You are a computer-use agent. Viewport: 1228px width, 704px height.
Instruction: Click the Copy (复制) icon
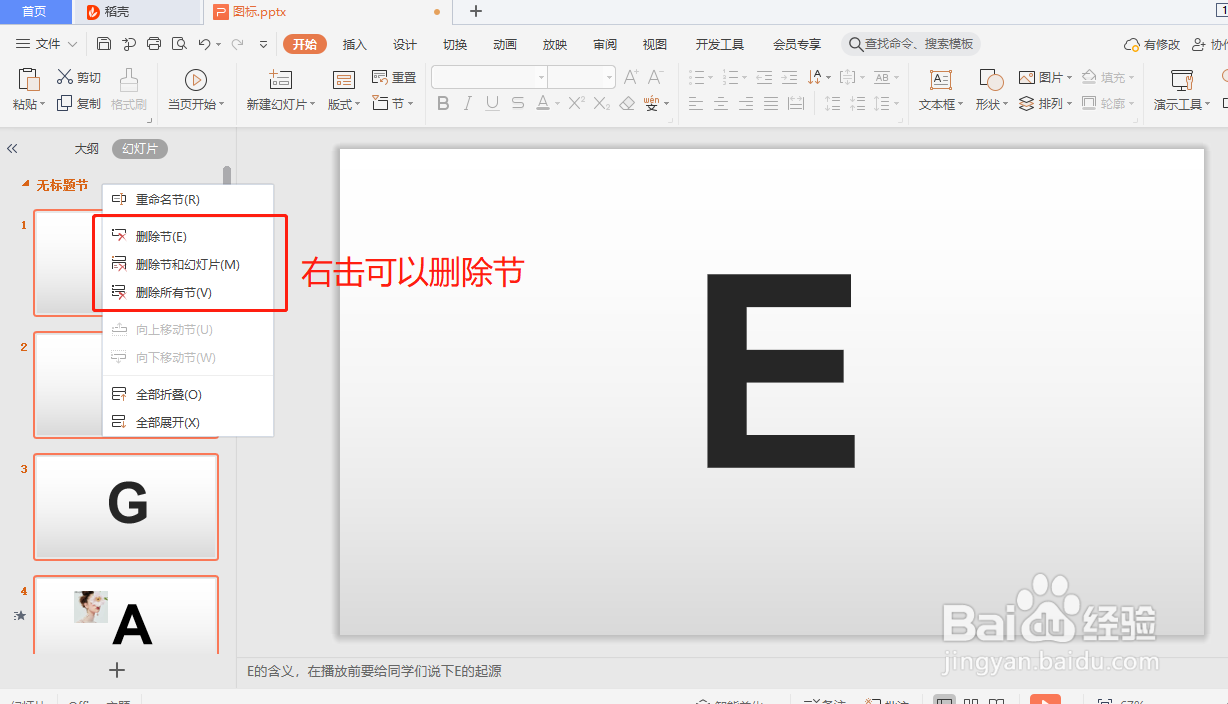click(x=65, y=103)
